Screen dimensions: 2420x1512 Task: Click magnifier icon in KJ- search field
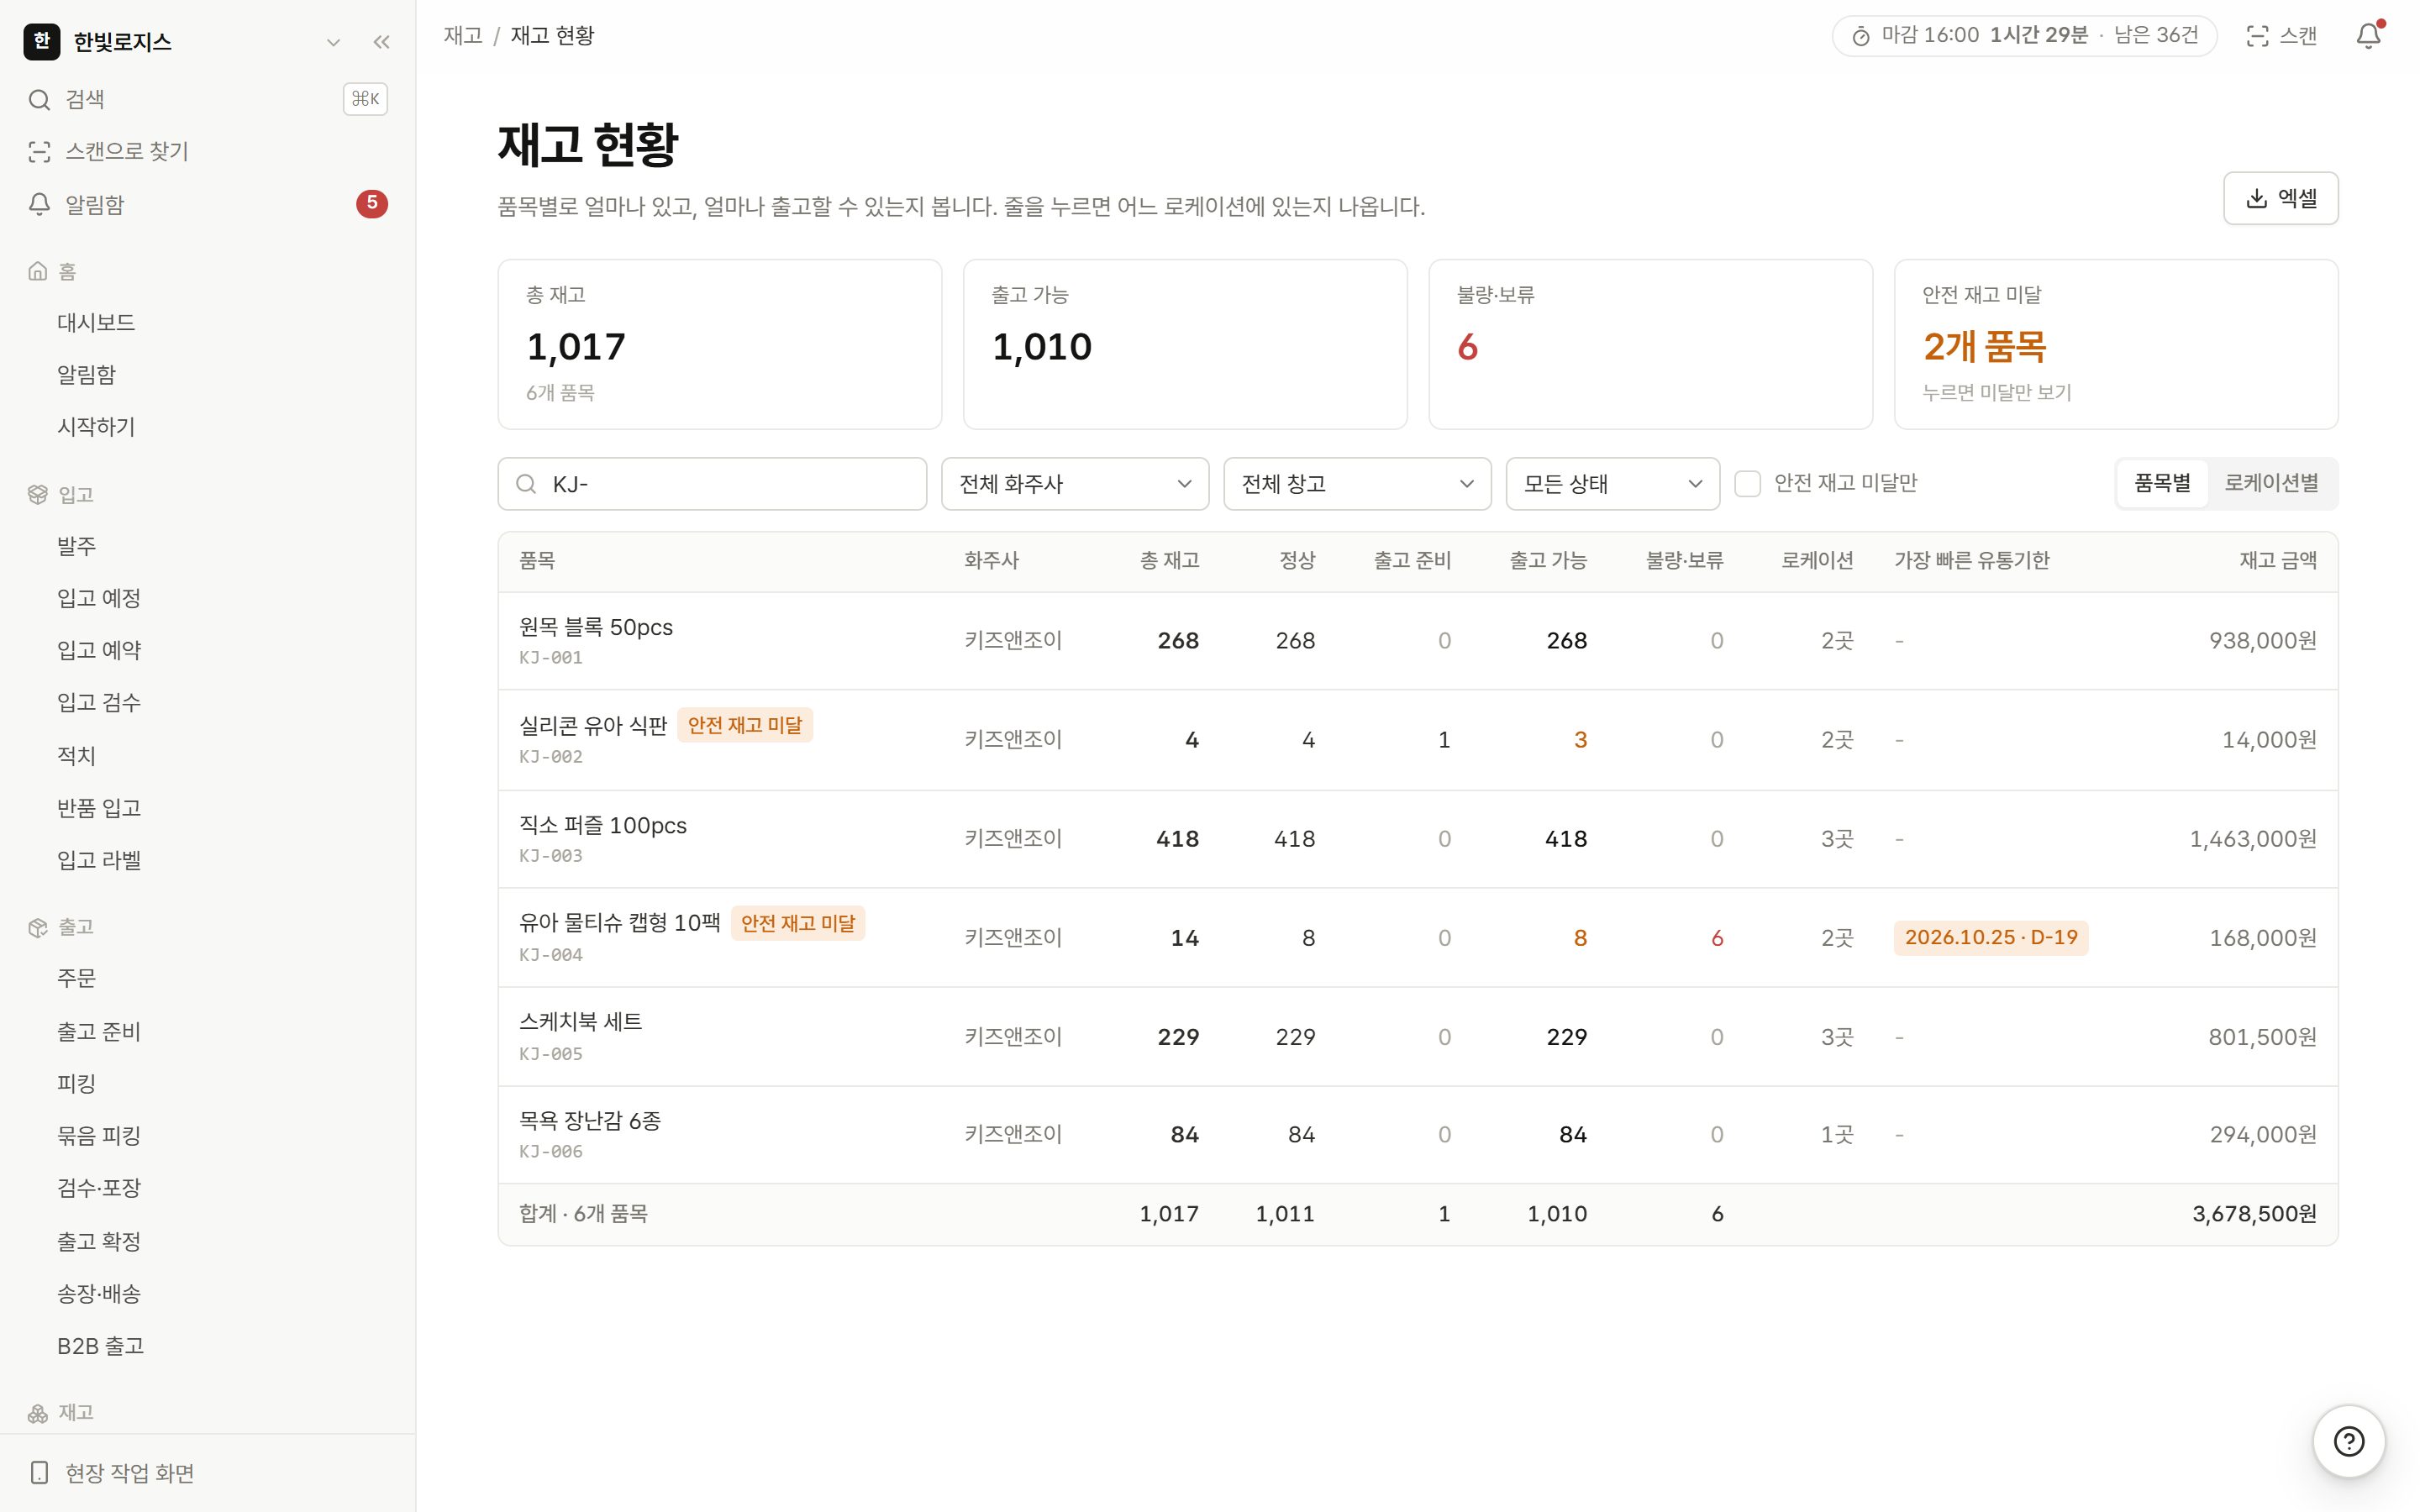526,484
